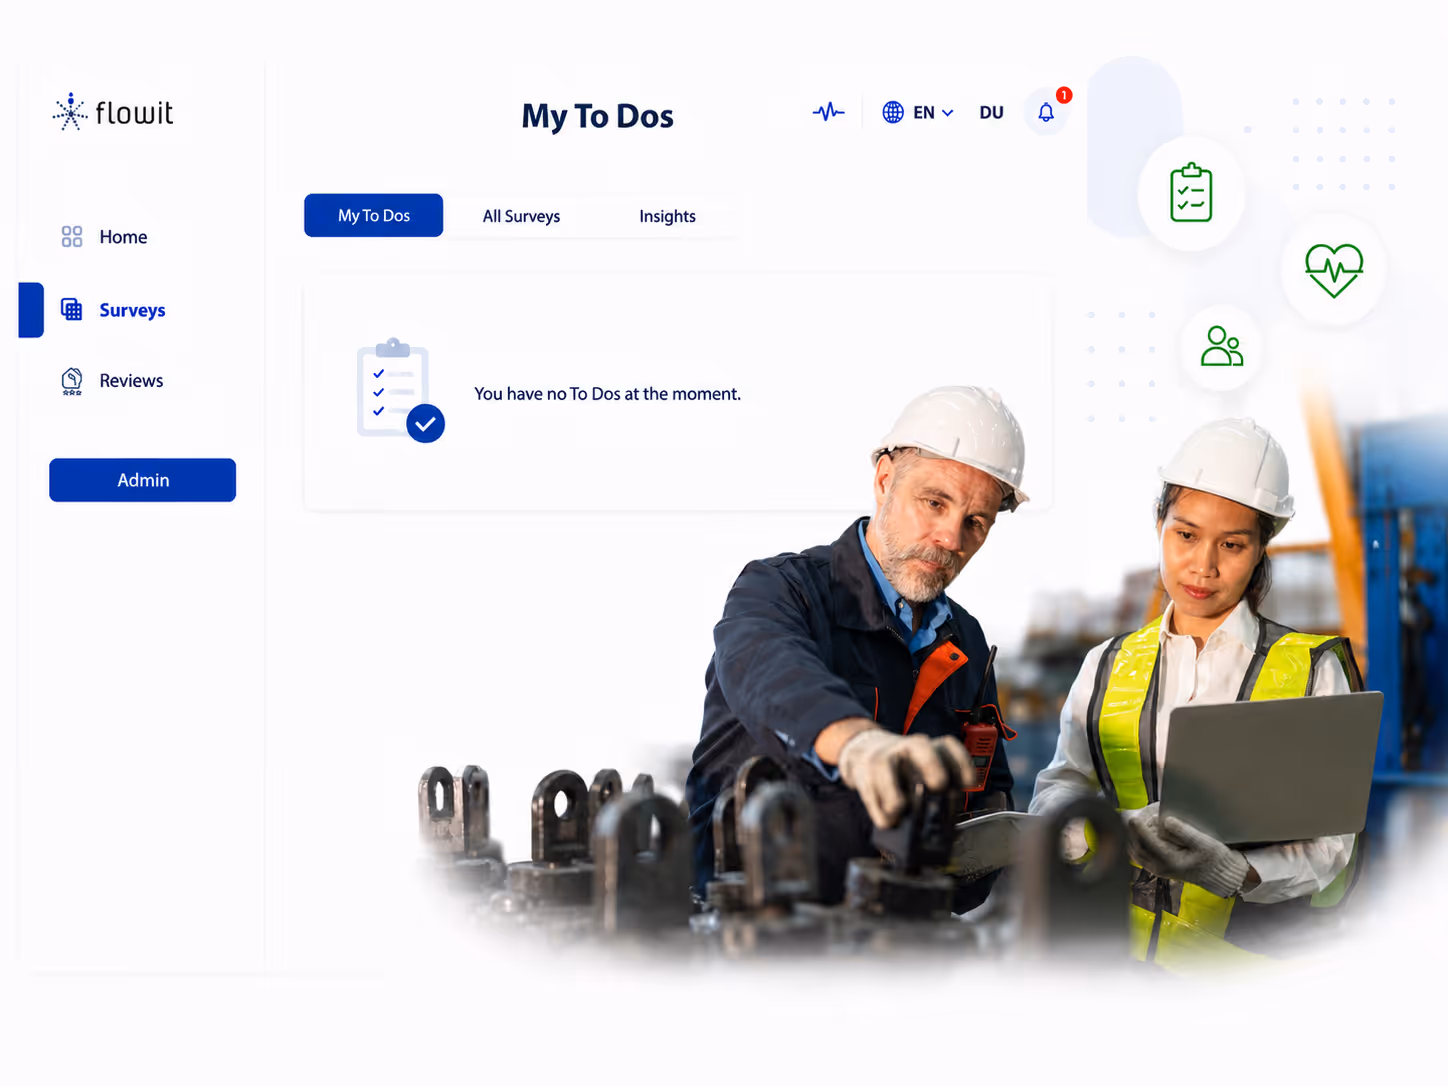Click the green heart pulse icon

pyautogui.click(x=1334, y=270)
